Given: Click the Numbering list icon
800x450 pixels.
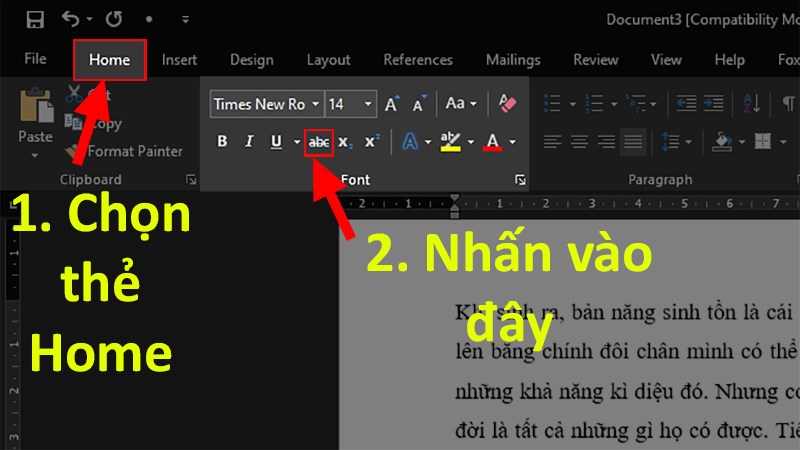Looking at the screenshot, I should (594, 103).
